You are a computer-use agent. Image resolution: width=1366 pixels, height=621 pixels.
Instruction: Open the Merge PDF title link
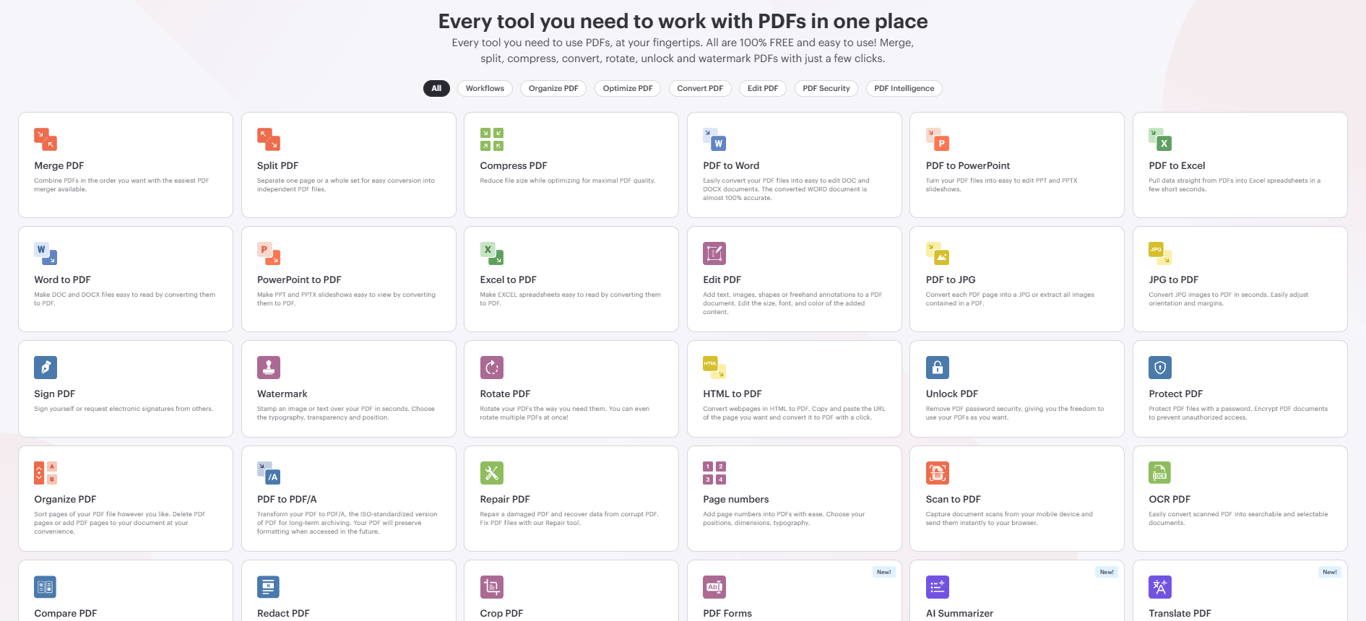click(x=59, y=166)
